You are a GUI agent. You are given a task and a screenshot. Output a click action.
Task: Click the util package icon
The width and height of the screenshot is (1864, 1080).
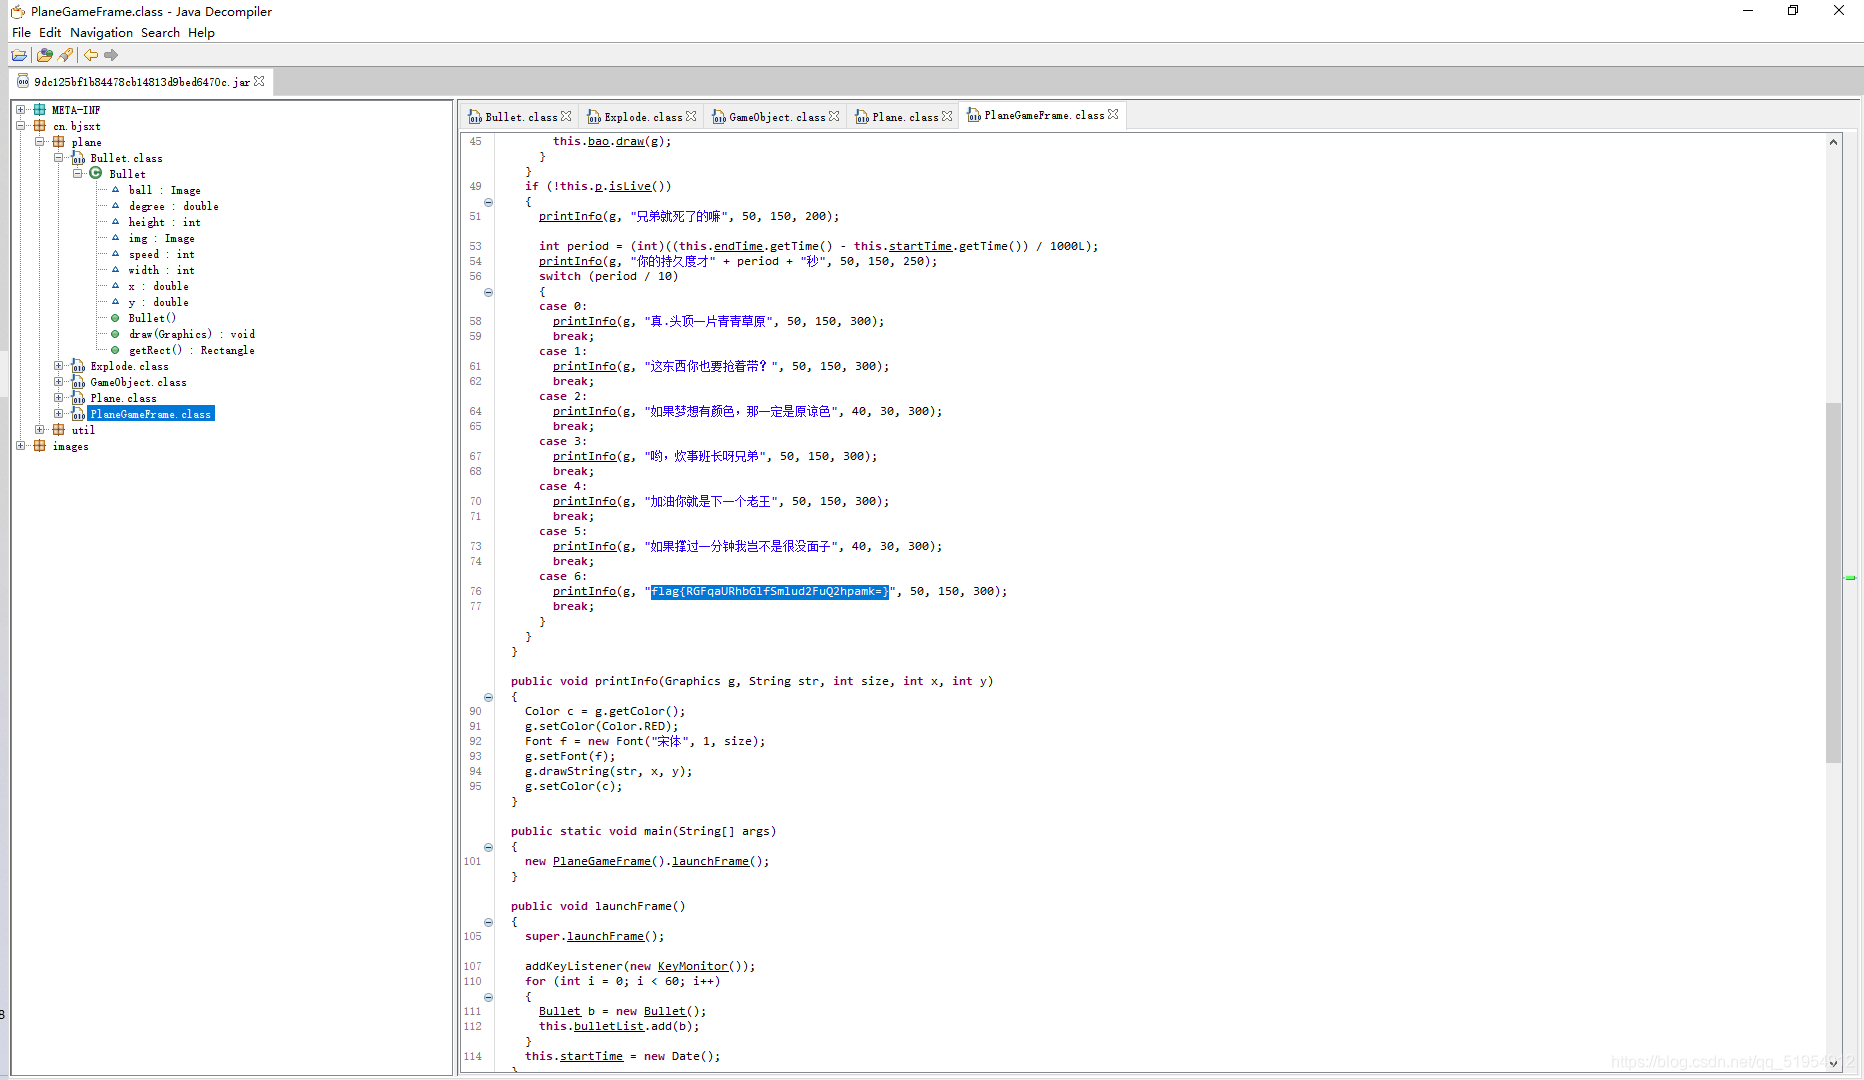tap(58, 430)
